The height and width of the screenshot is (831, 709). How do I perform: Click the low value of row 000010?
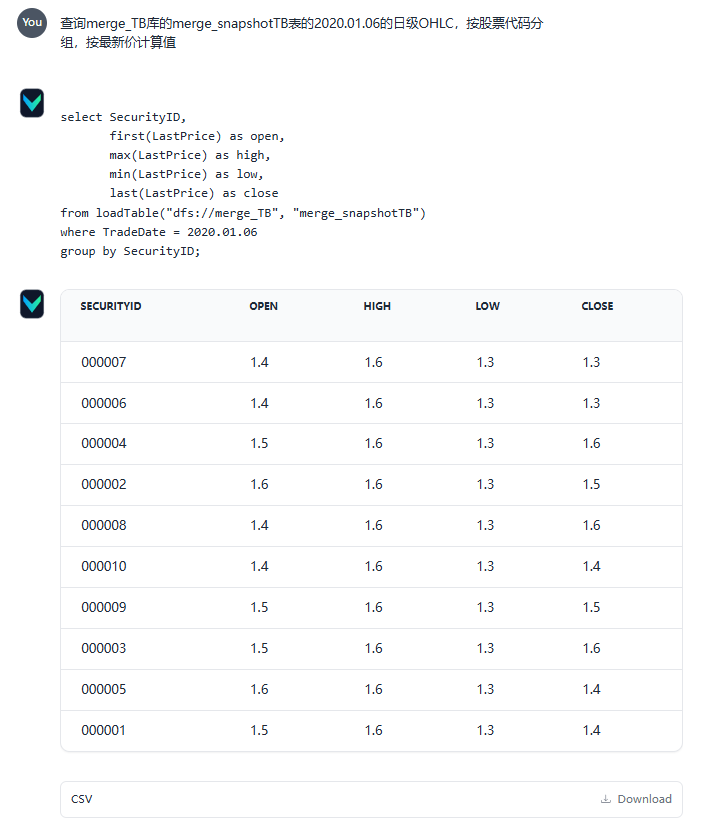485,567
